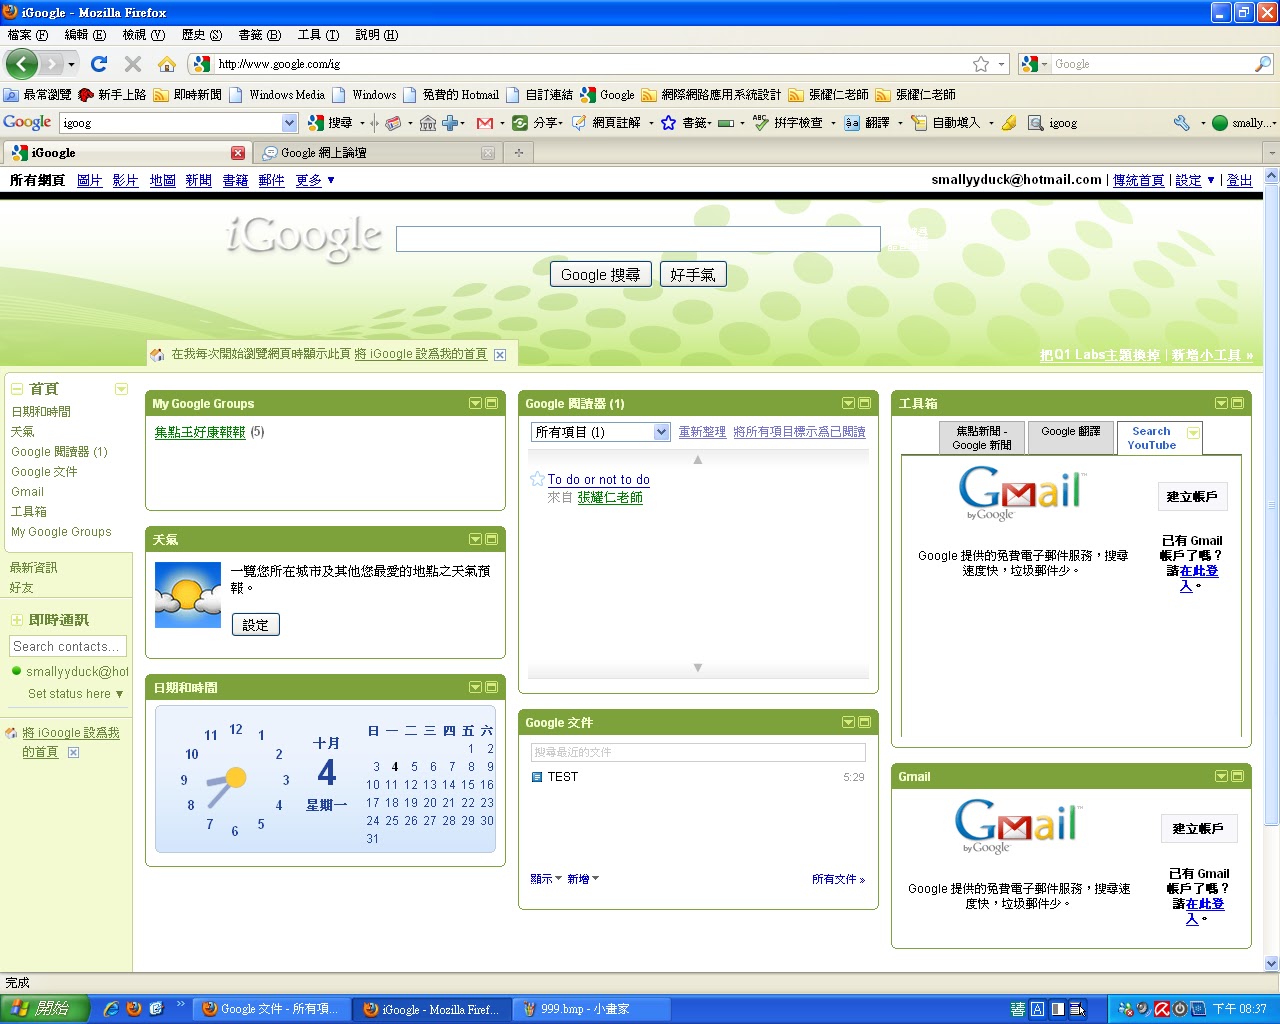This screenshot has height=1024, width=1280.
Task: Open the 工具 menu
Action: pos(318,34)
